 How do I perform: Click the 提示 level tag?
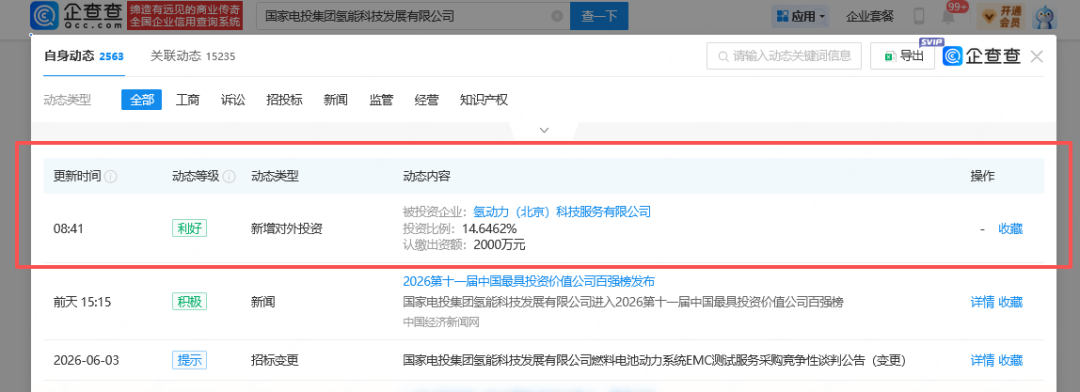tap(189, 360)
